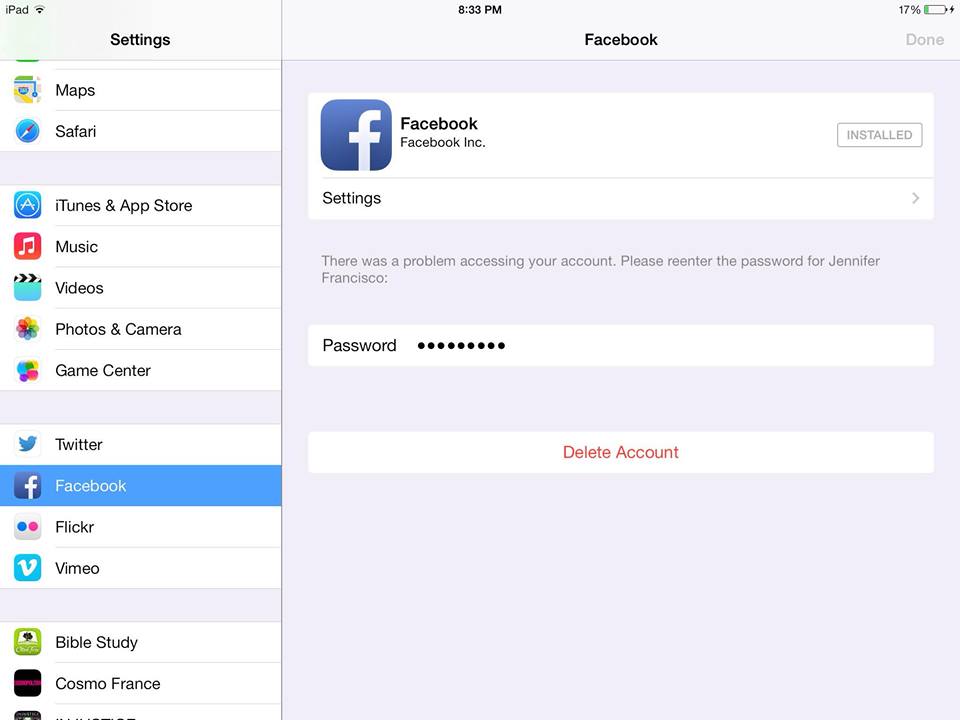
Task: Tap the Safari compass icon
Action: point(28,131)
